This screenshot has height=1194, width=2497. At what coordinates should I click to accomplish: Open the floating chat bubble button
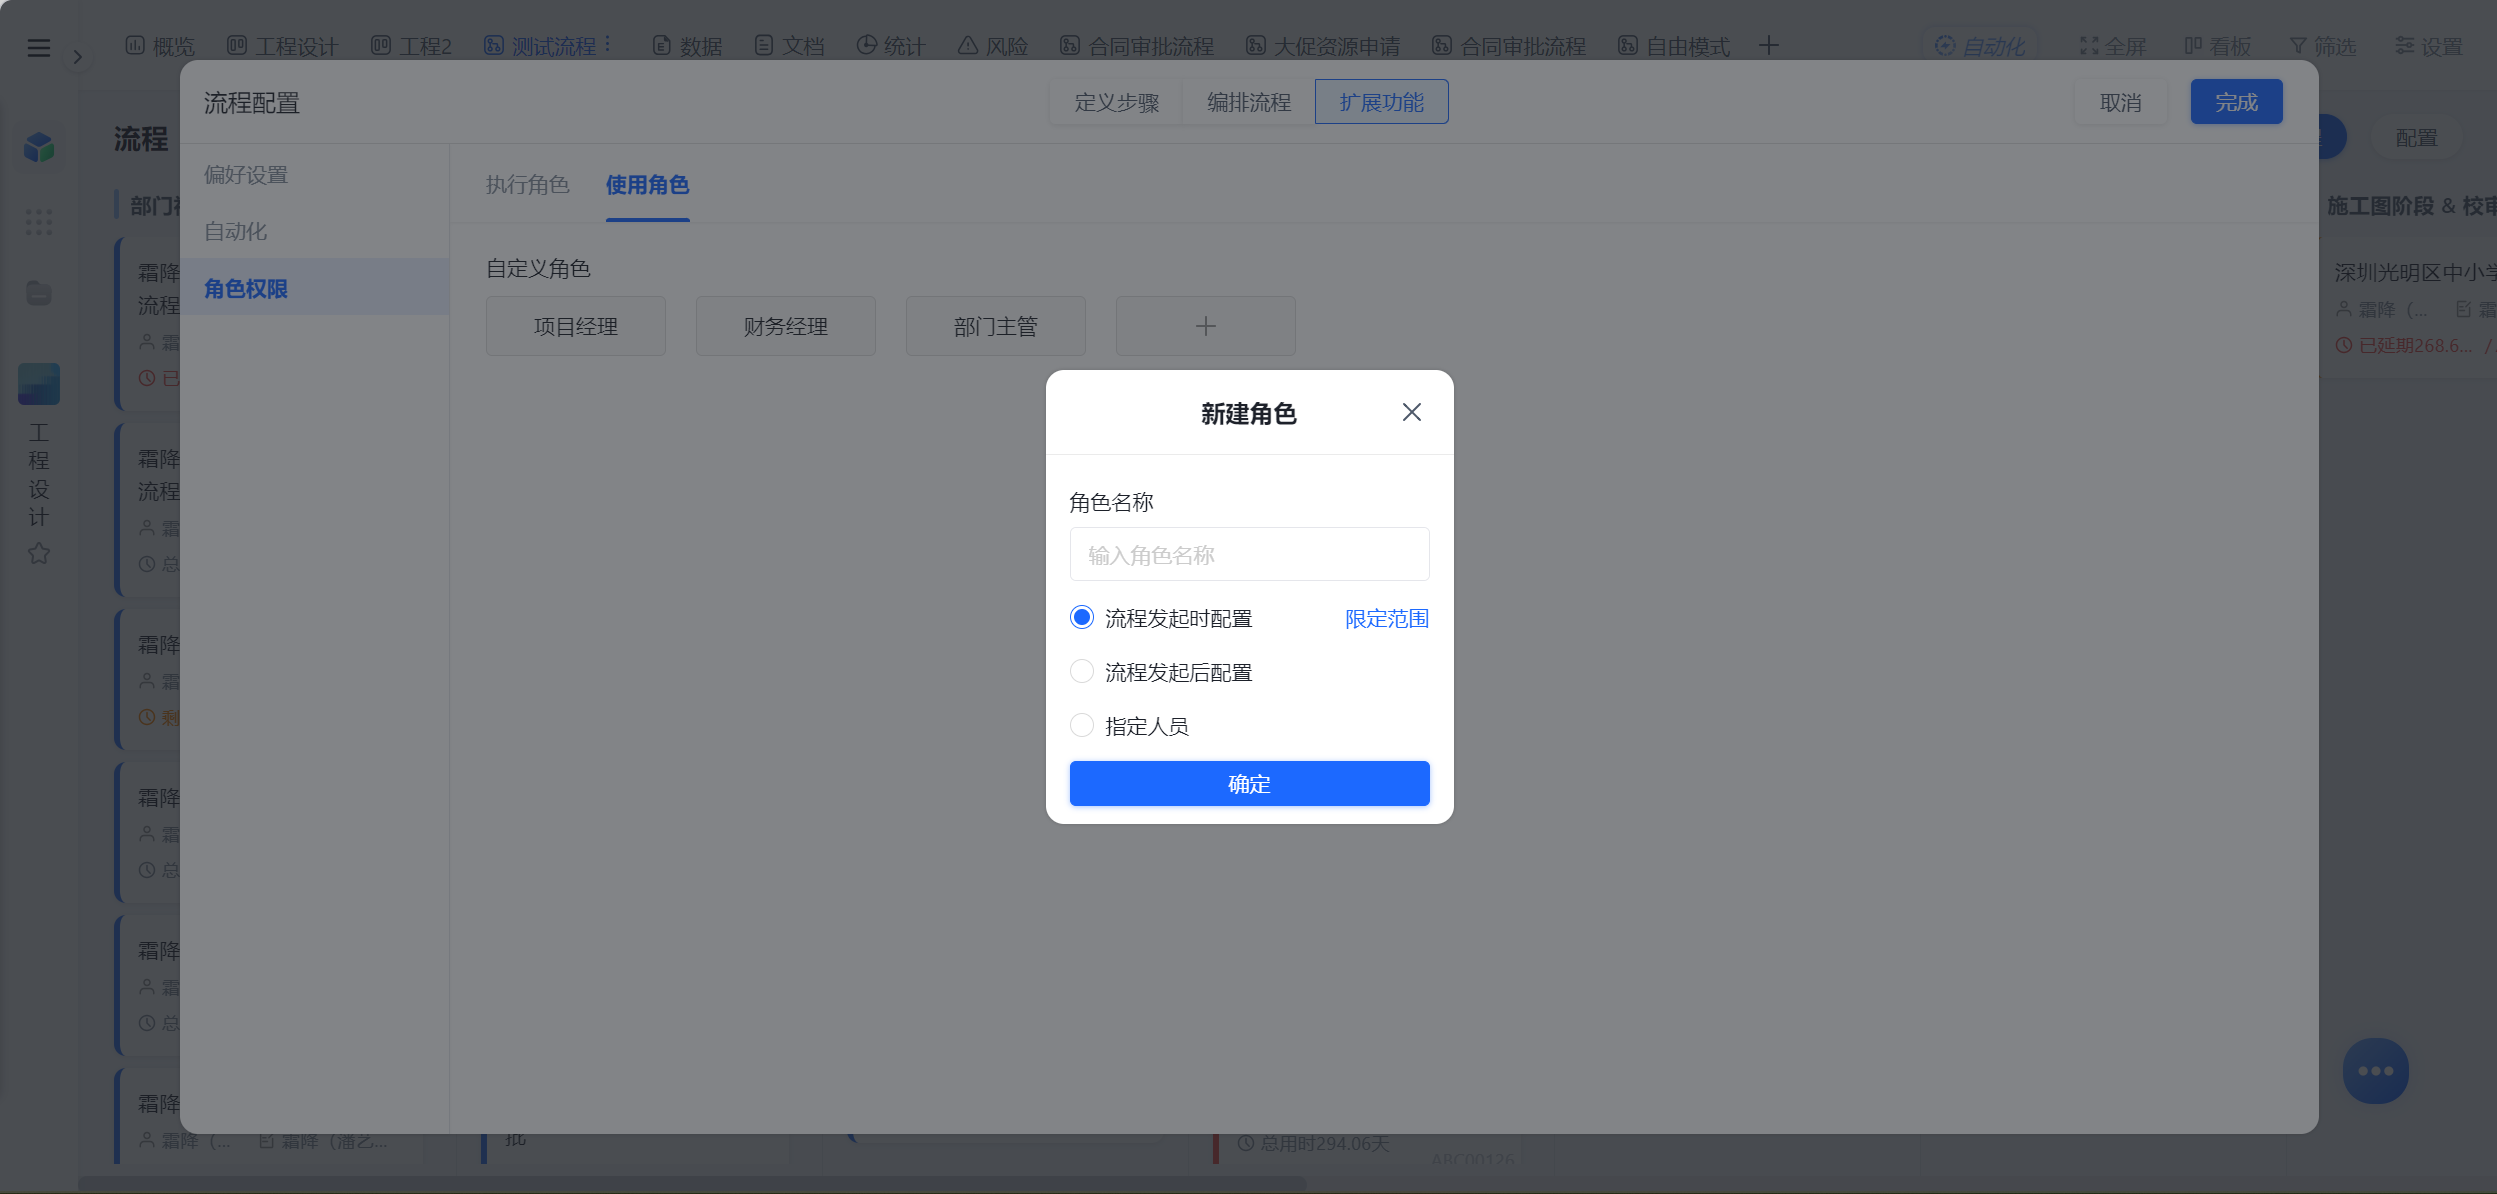[2375, 1071]
